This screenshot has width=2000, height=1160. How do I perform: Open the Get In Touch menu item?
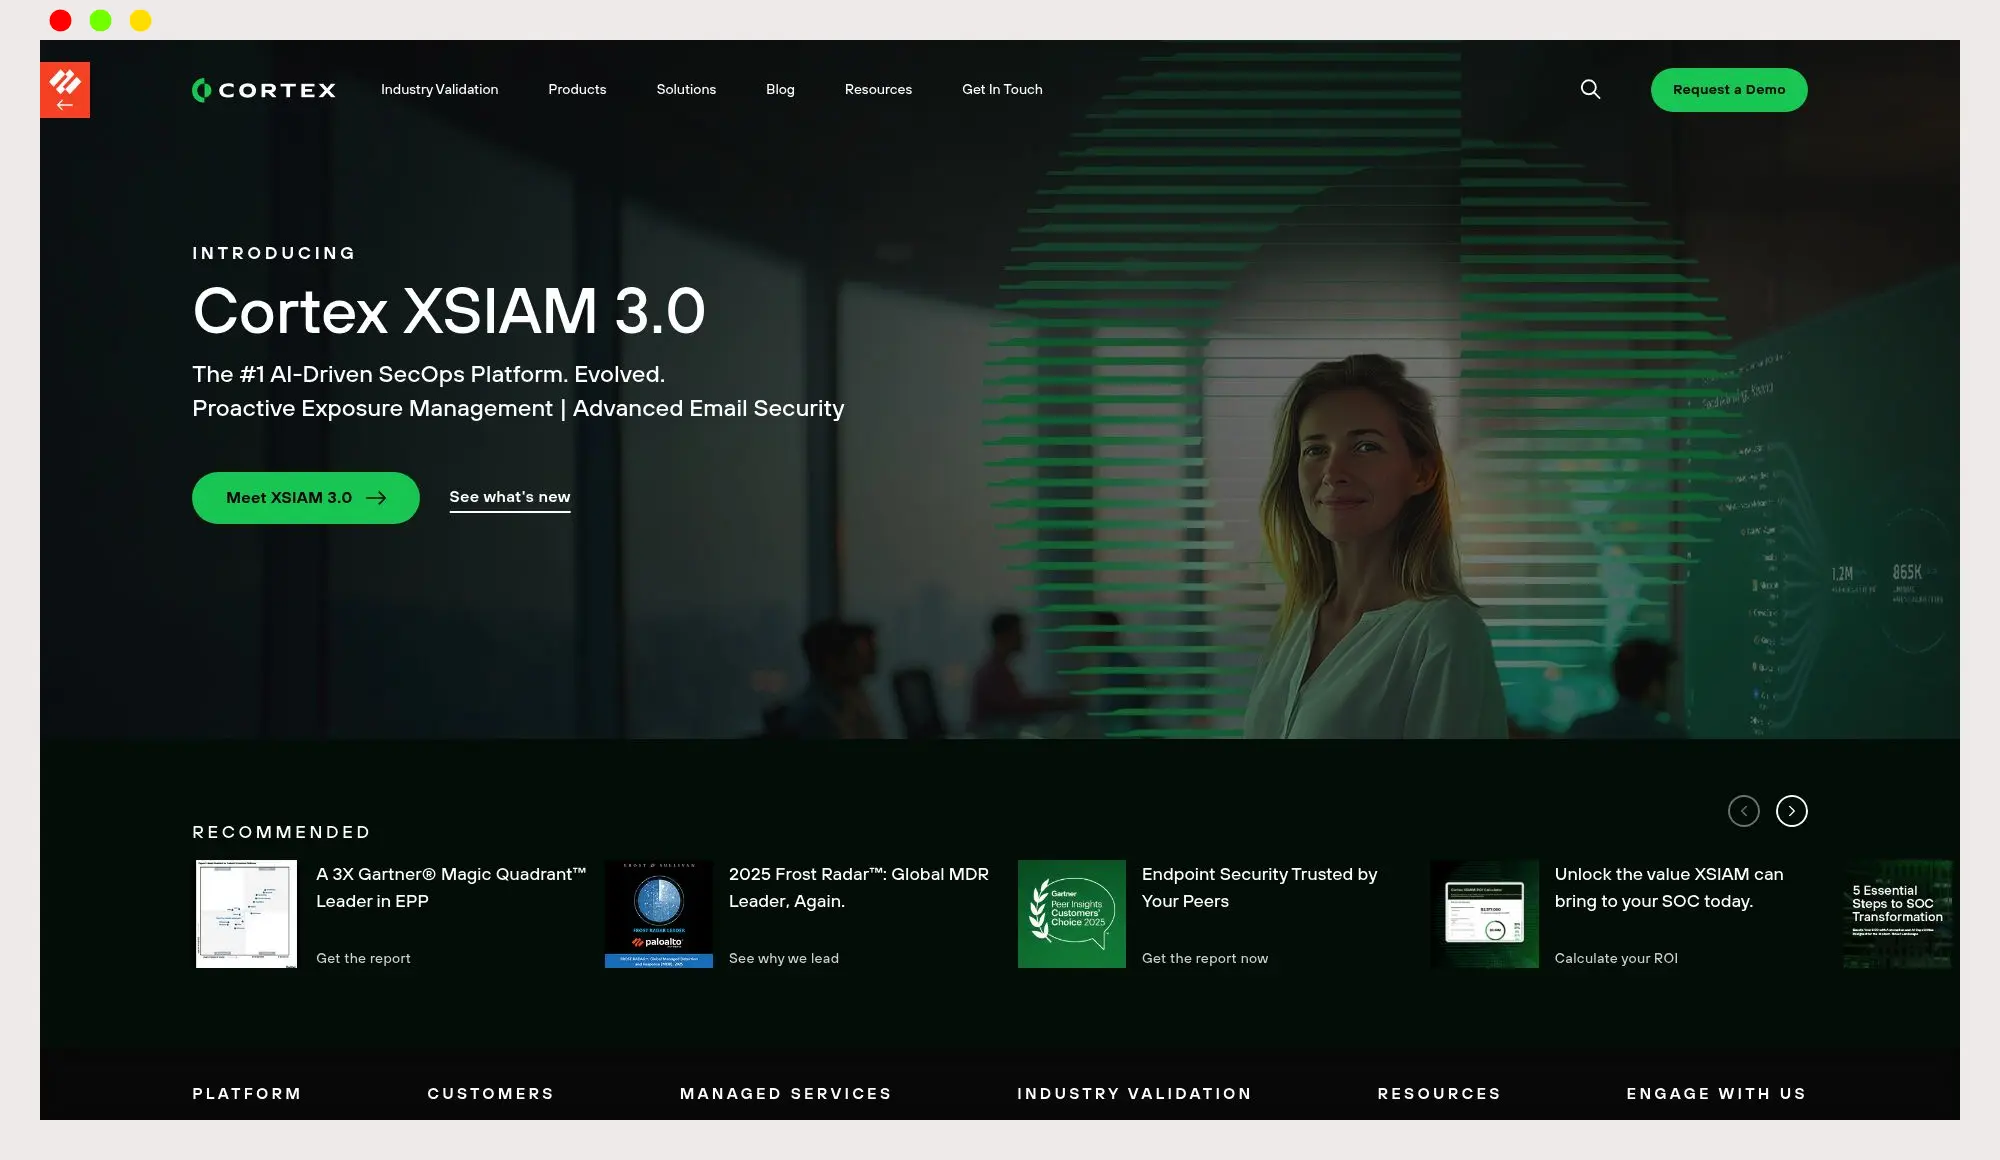[x=1002, y=90]
